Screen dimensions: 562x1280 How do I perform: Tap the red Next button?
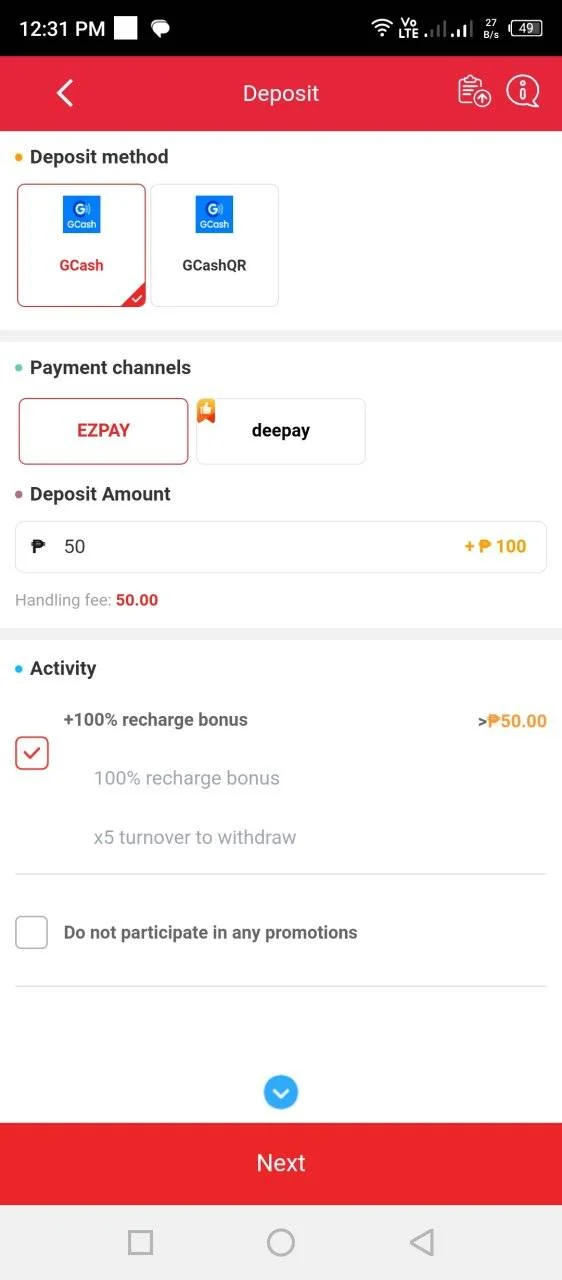[281, 1163]
